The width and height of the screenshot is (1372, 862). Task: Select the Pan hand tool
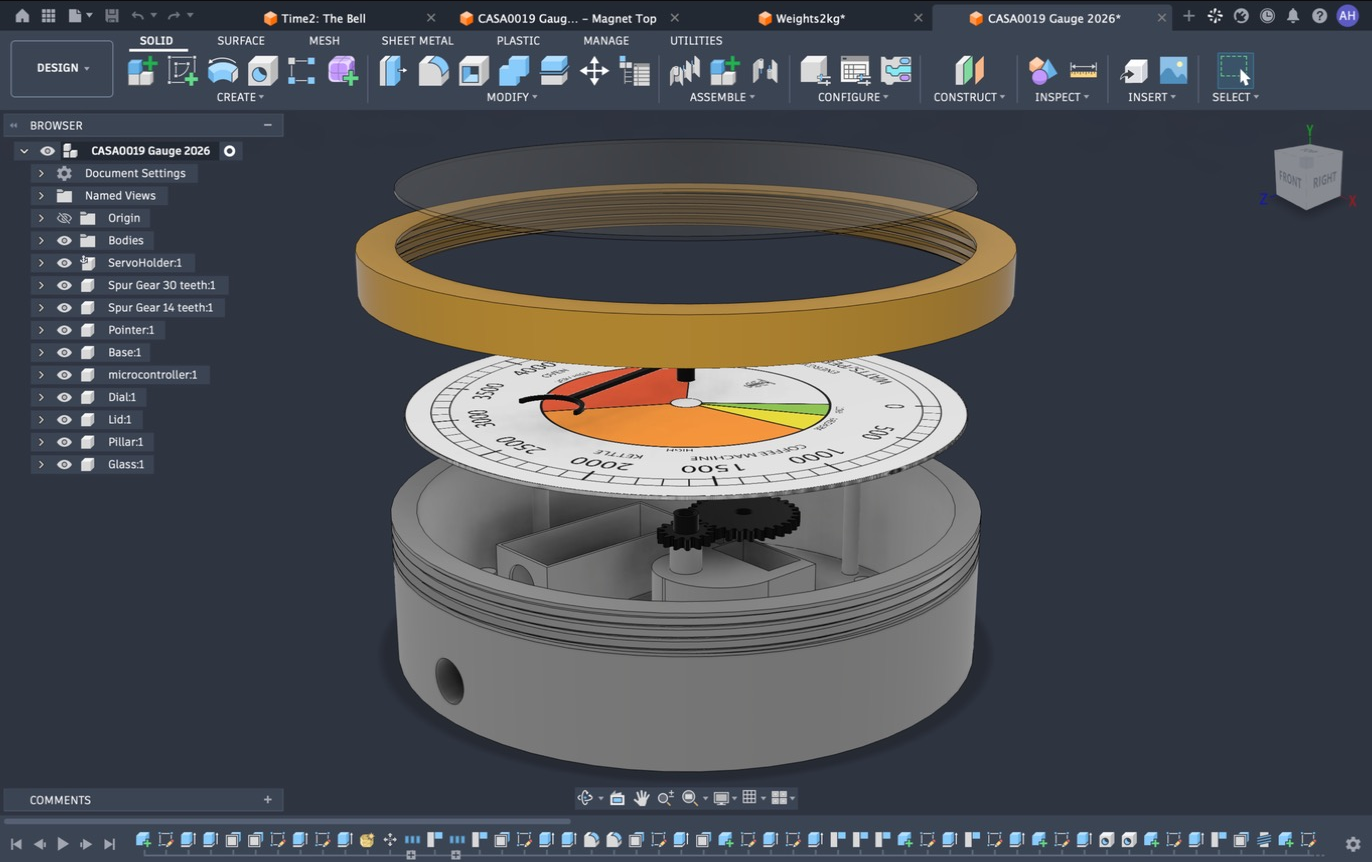(x=641, y=798)
